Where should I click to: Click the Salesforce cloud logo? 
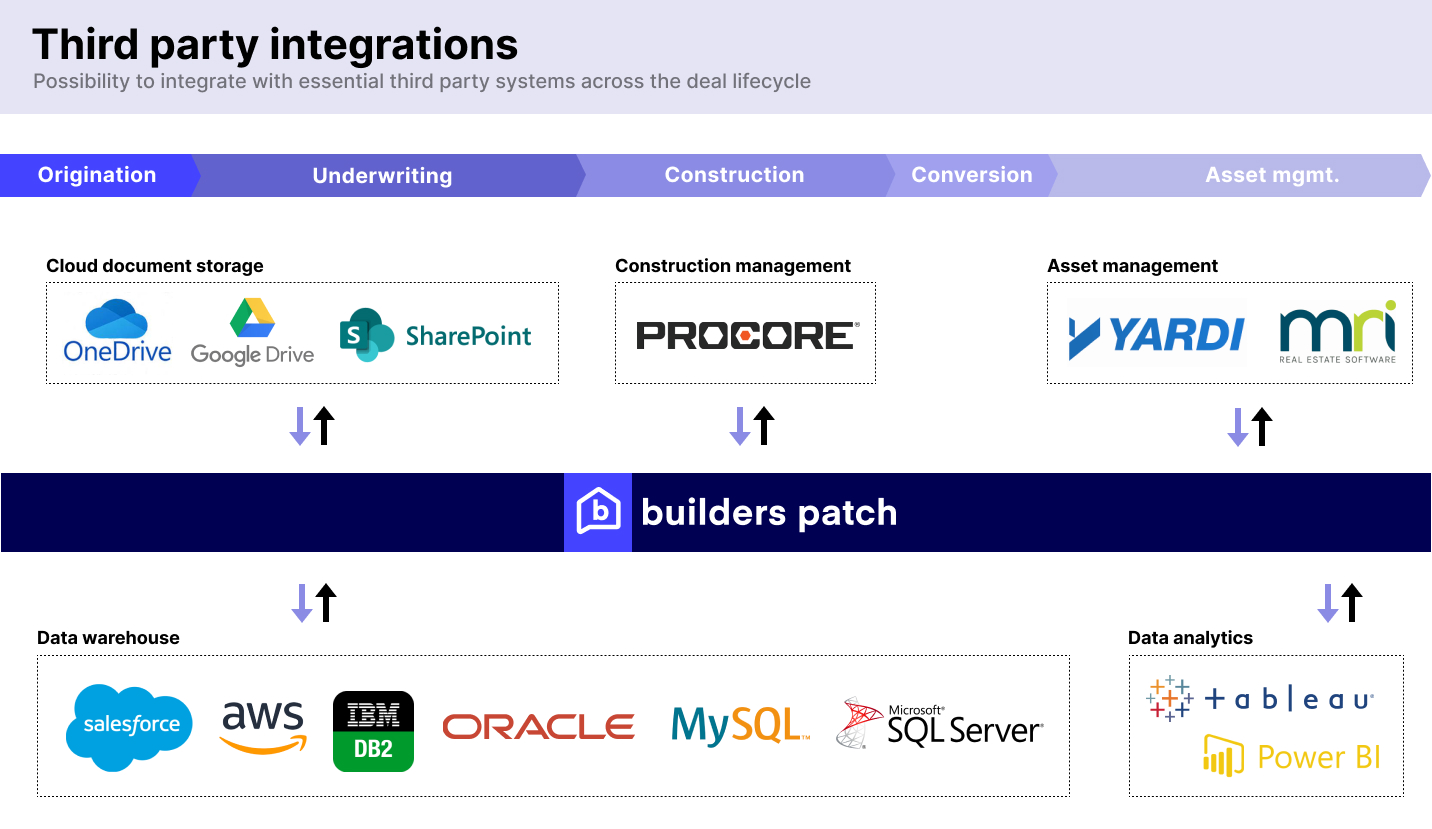tap(129, 727)
